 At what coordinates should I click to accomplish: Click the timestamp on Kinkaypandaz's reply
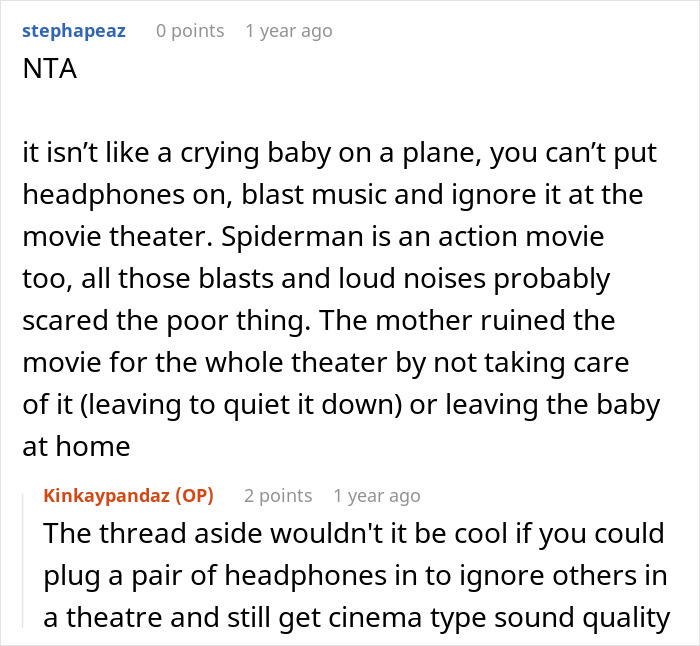click(377, 496)
